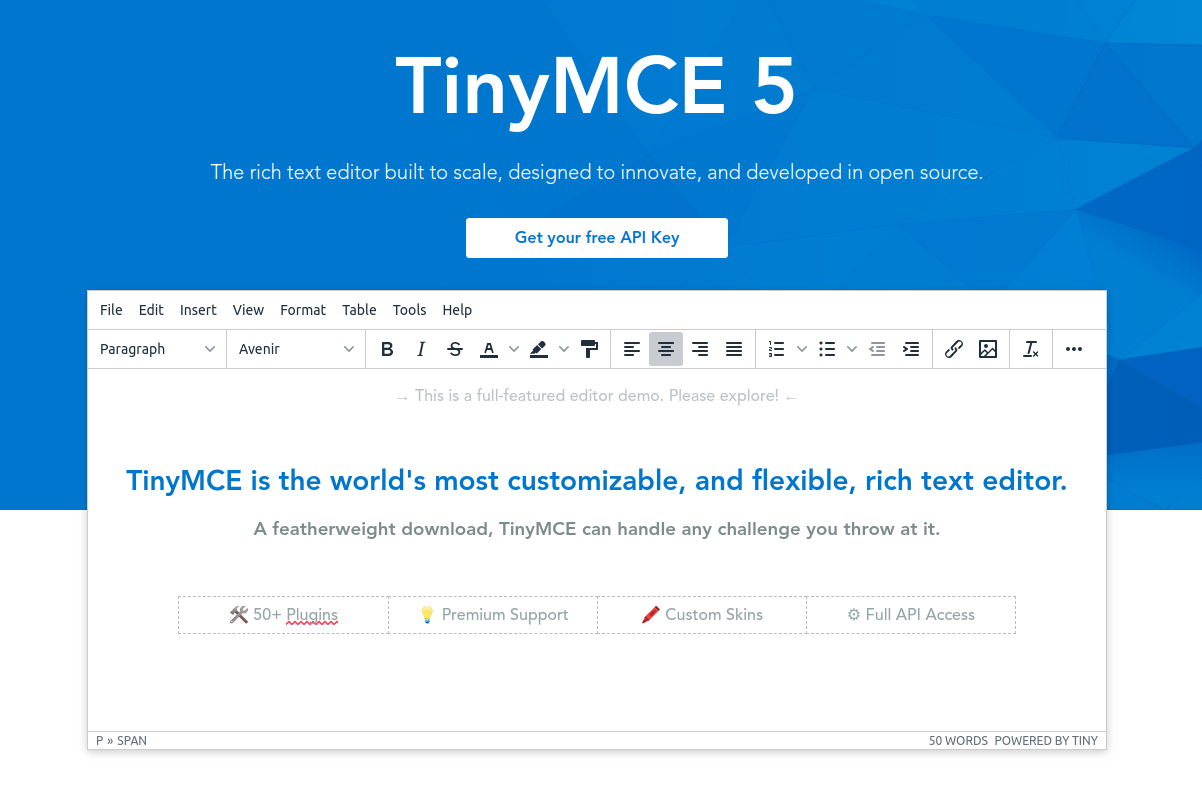Click the 50+ Plugins table cell
The image size is (1202, 788).
283,615
